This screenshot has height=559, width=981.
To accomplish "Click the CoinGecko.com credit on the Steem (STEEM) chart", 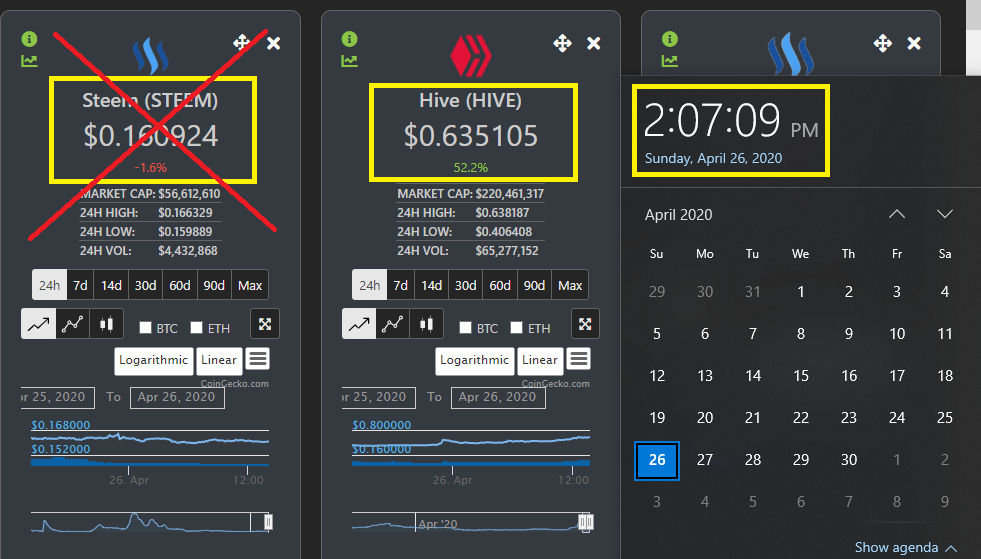I will (235, 384).
